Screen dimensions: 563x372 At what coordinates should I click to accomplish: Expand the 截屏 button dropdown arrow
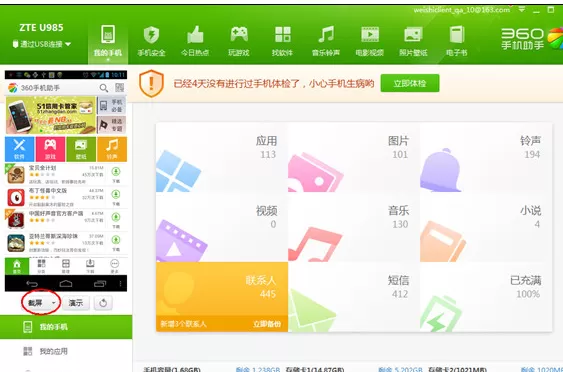coord(53,303)
